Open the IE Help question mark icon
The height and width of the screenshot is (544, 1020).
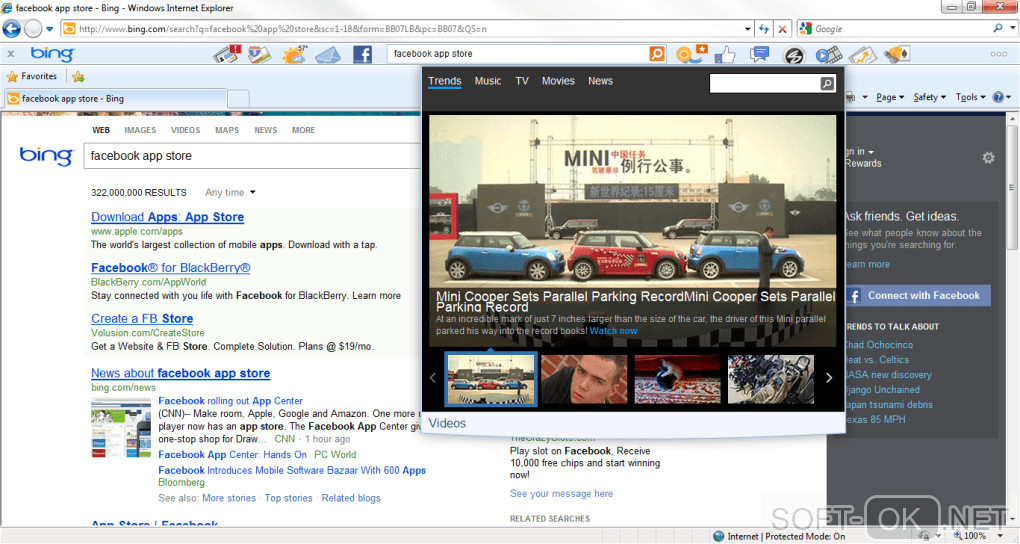(x=998, y=97)
